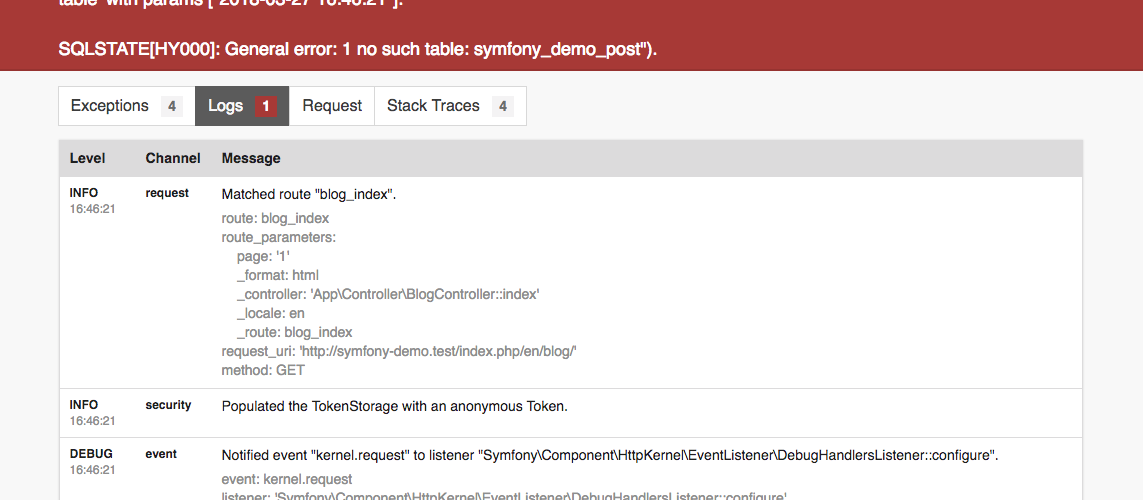Click the 16:46:21 timestamp in the security row
Image resolution: width=1143 pixels, height=500 pixels.
tap(93, 421)
